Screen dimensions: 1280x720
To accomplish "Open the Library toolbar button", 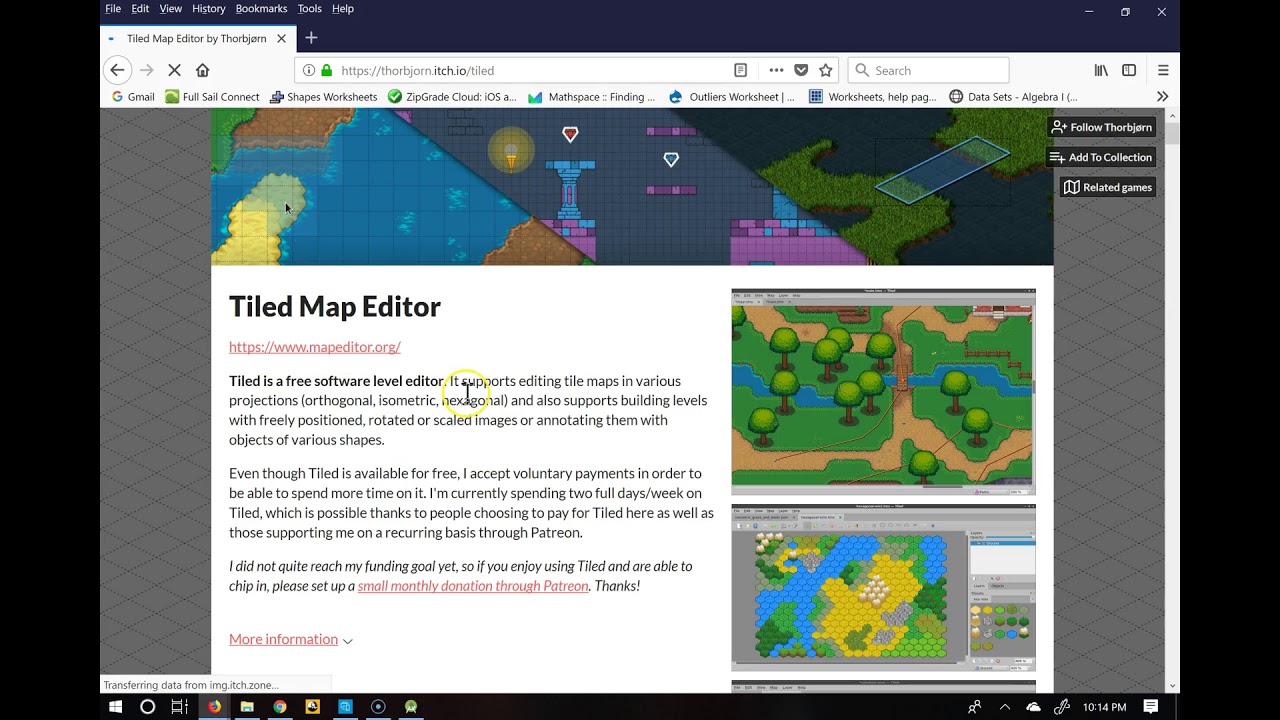I will click(1101, 70).
